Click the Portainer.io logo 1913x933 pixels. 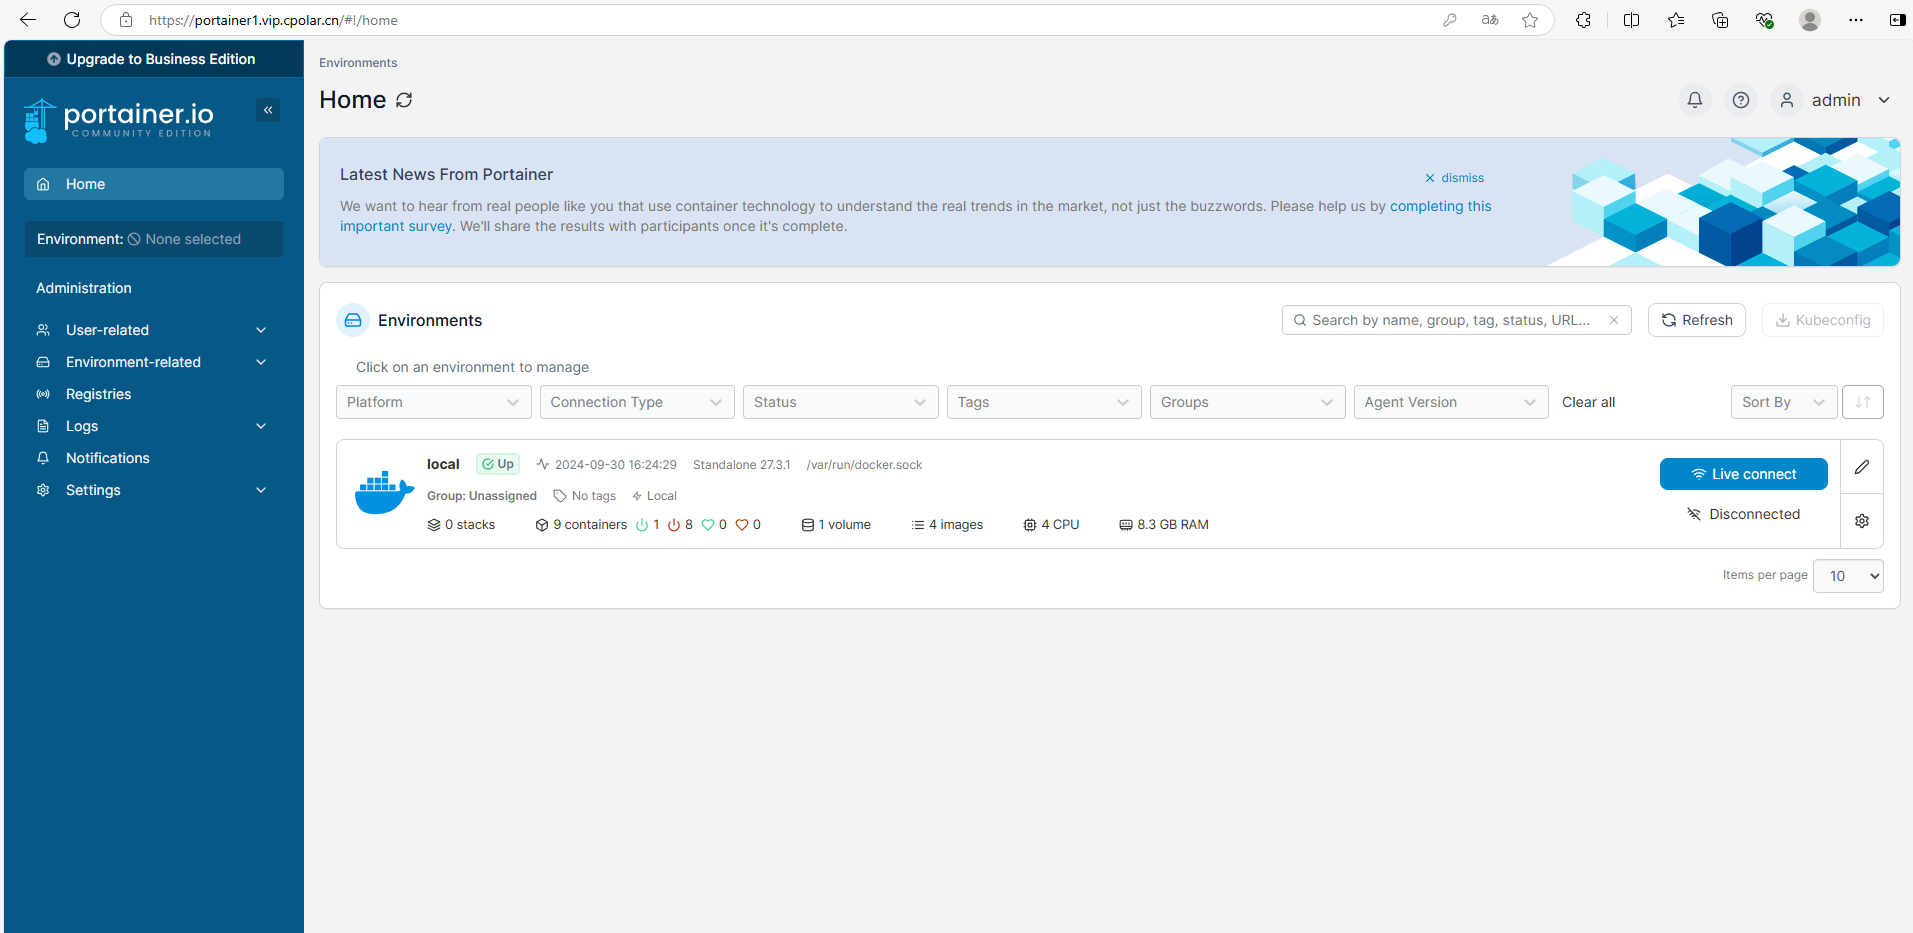coord(118,120)
